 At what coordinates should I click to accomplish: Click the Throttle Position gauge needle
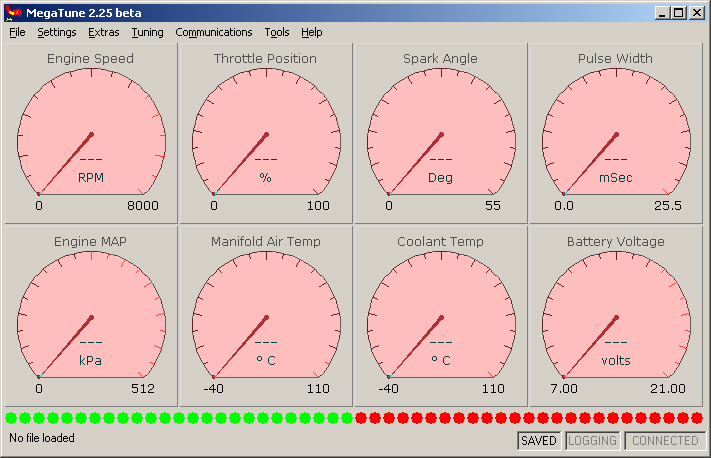click(x=240, y=164)
